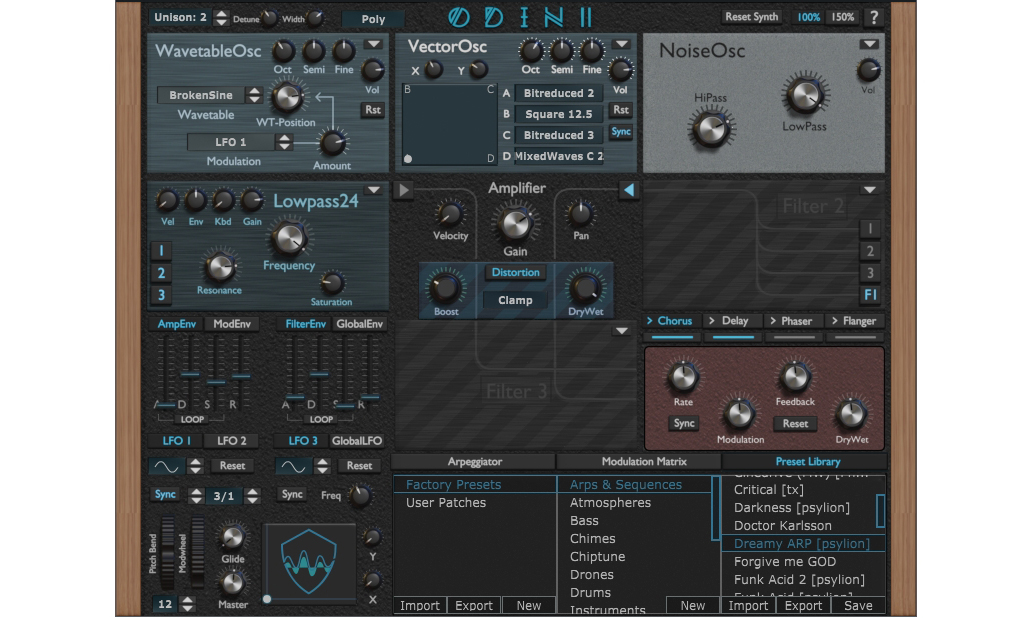The height and width of the screenshot is (618, 1030).
Task: Click the left play arrow beside Amplifier
Action: tap(403, 190)
